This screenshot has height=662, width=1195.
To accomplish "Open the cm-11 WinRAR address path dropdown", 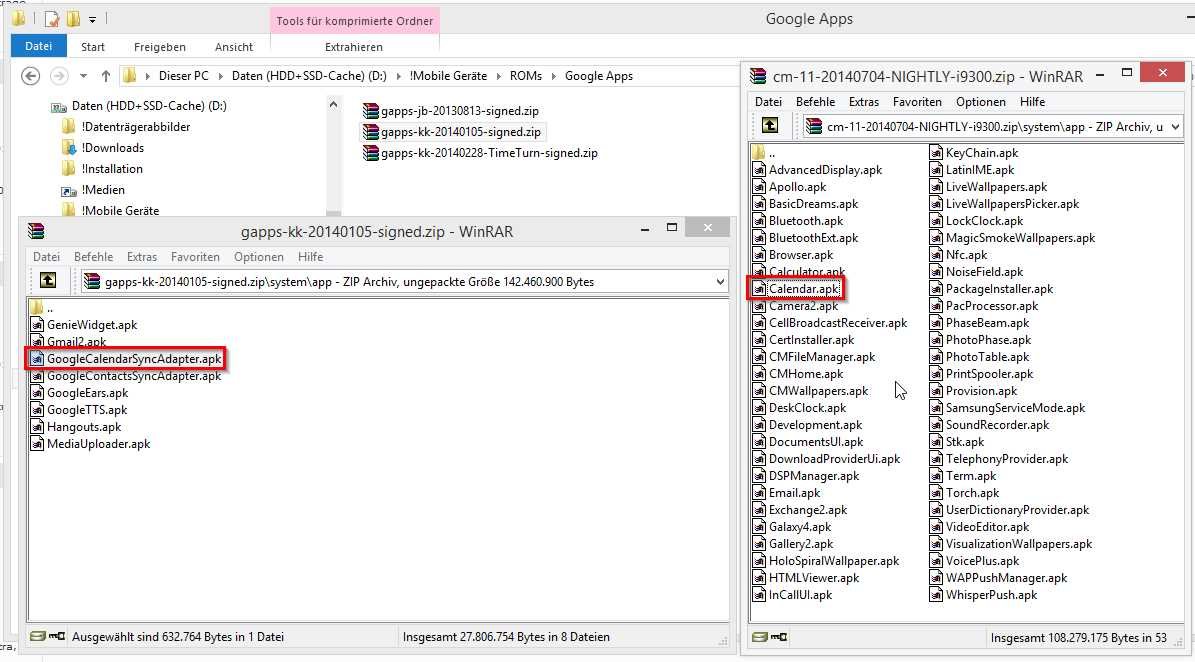I will click(x=1175, y=127).
